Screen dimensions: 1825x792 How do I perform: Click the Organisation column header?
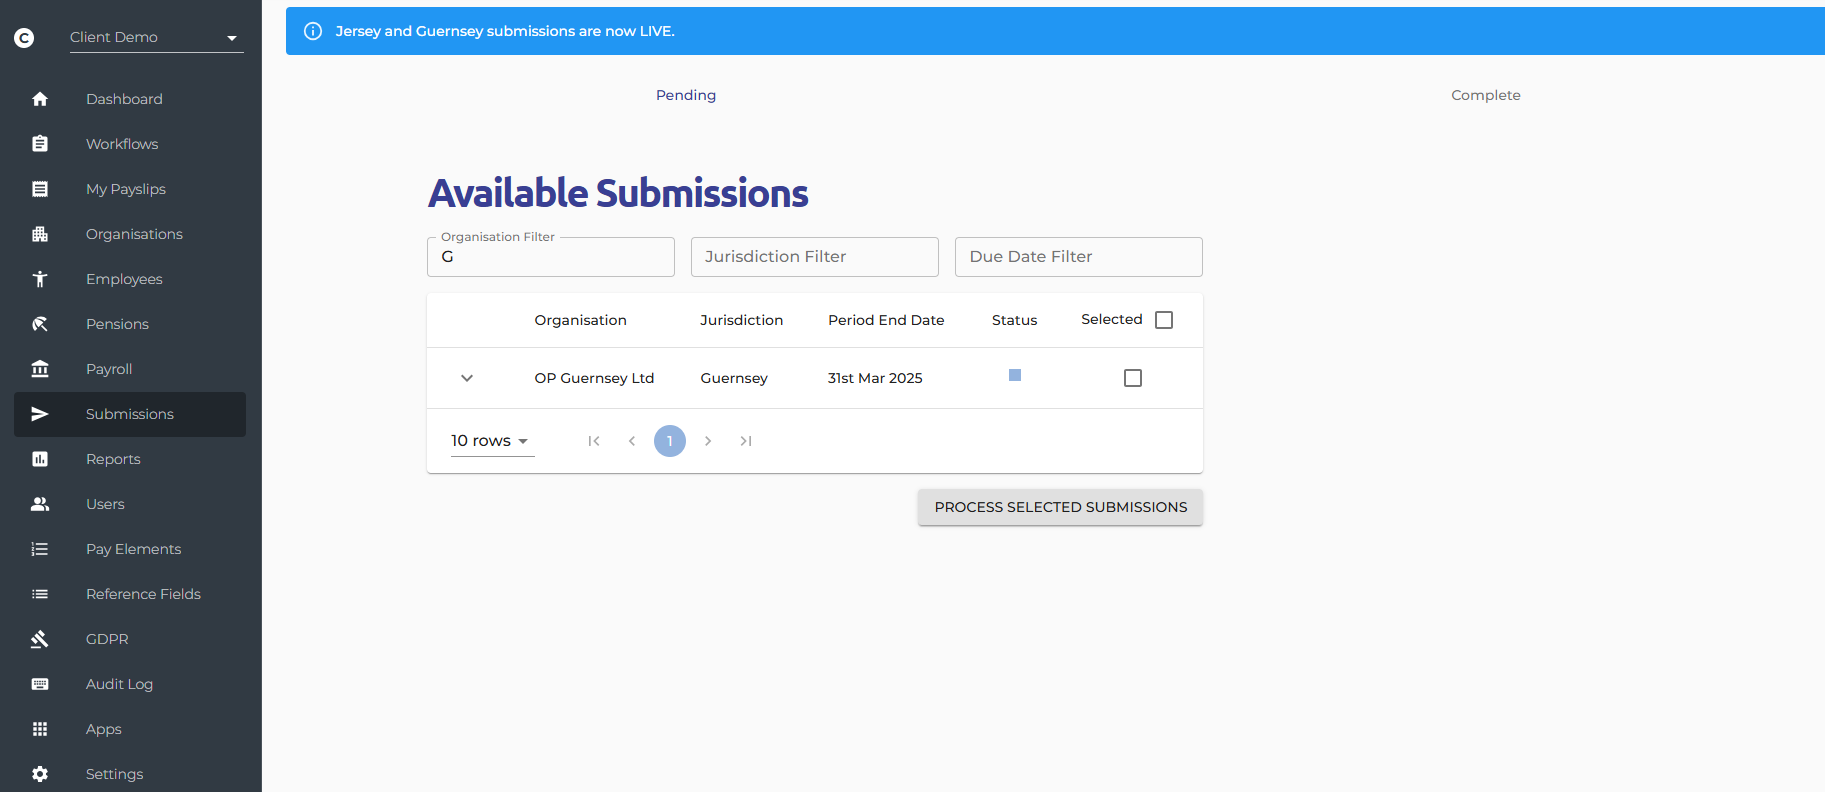(581, 320)
